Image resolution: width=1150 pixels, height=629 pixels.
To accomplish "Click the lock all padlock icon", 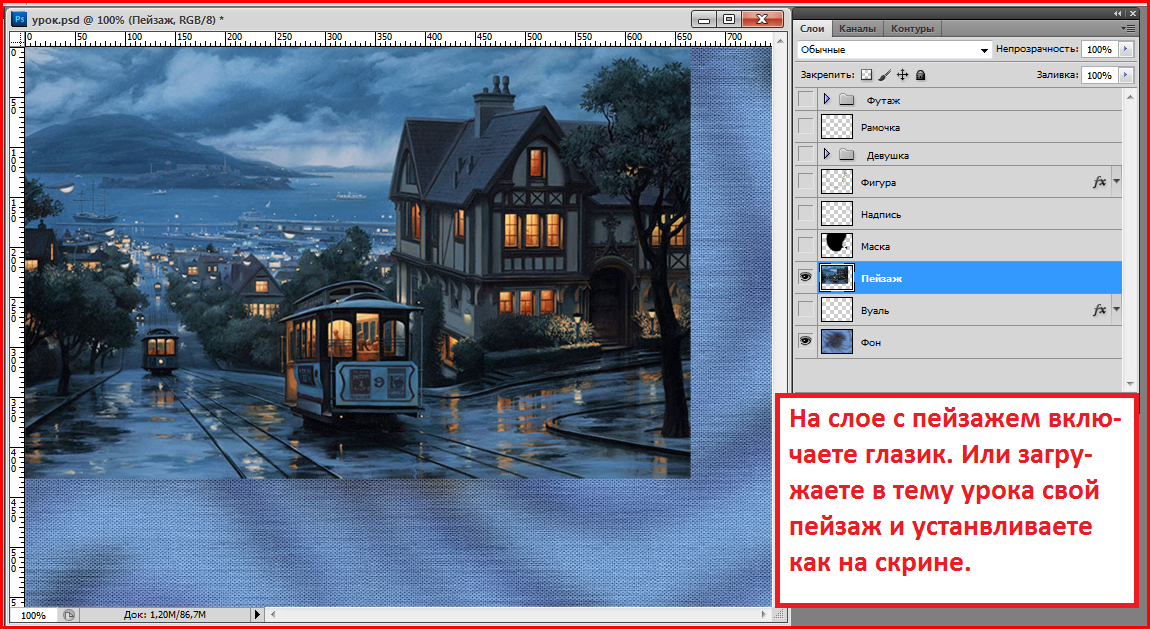I will pyautogui.click(x=921, y=75).
